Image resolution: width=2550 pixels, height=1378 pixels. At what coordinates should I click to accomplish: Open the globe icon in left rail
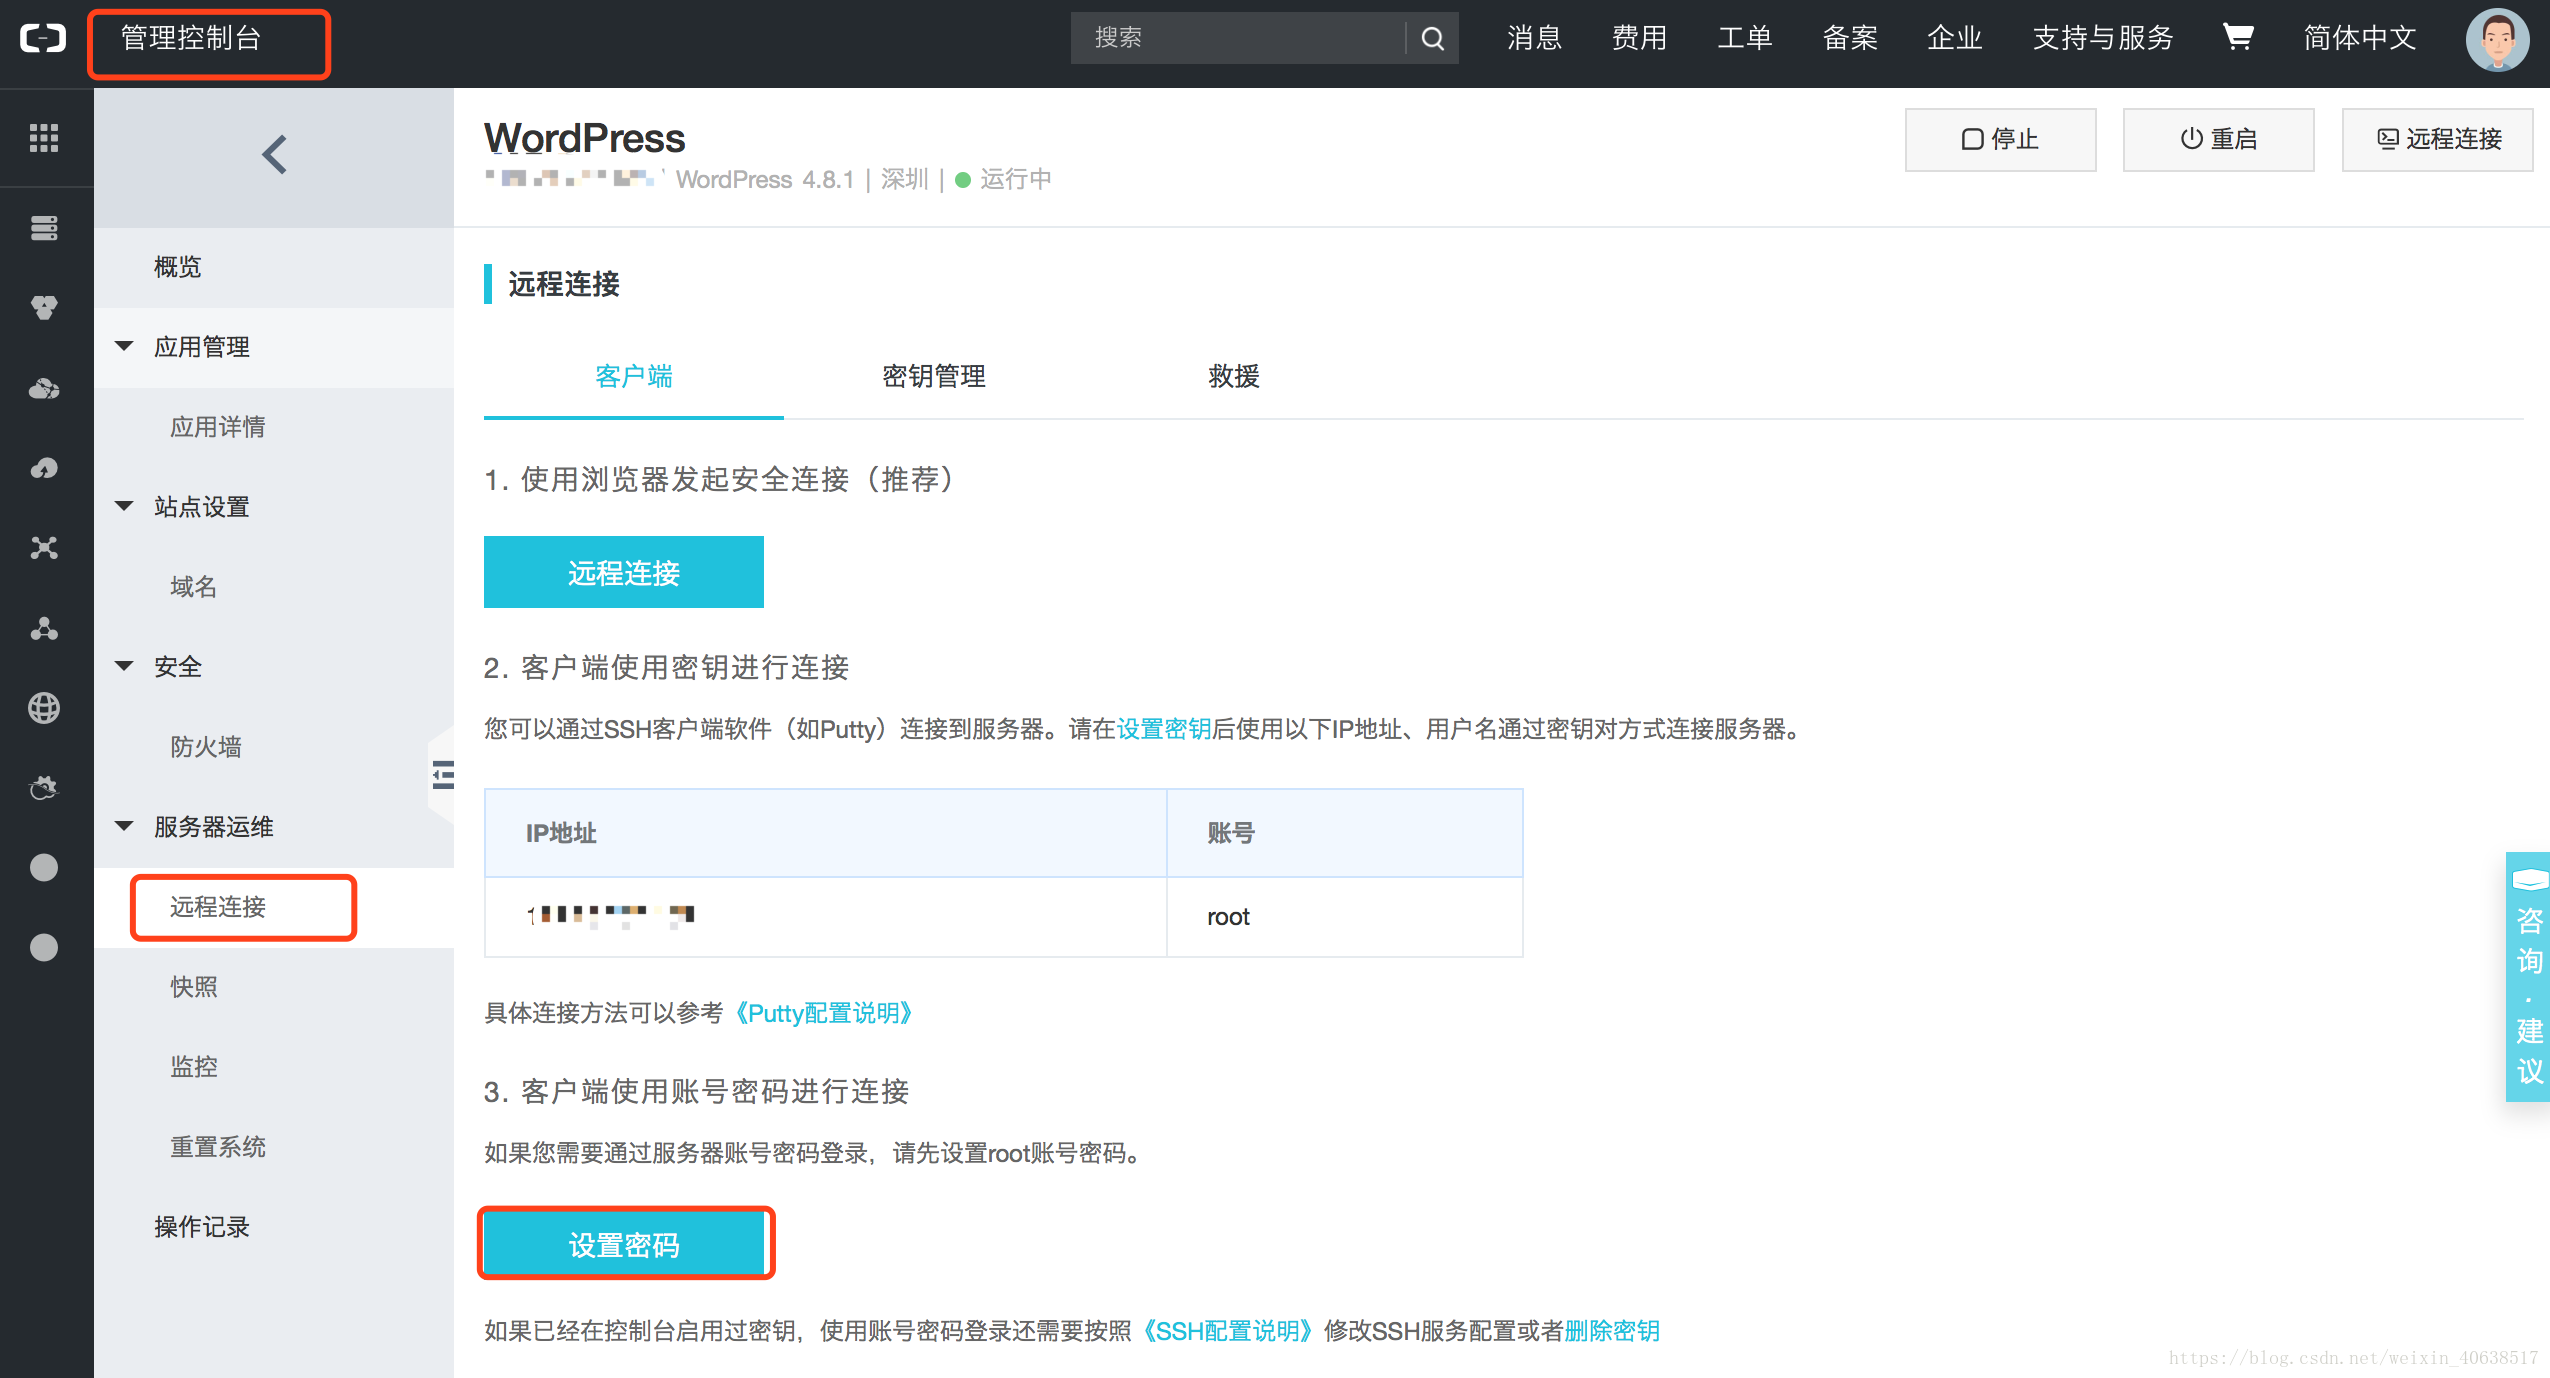pyautogui.click(x=44, y=708)
